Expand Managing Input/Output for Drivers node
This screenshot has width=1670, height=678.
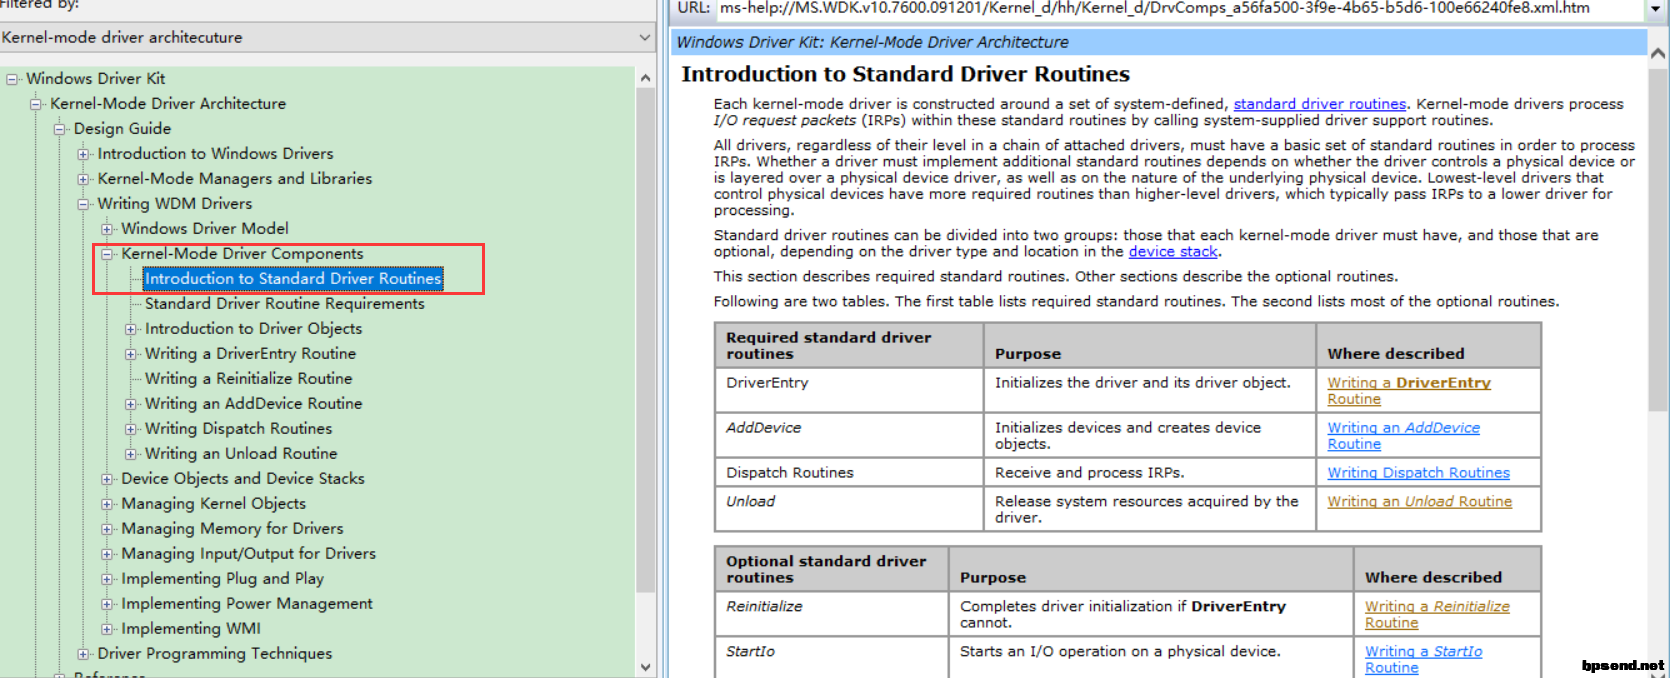[108, 554]
